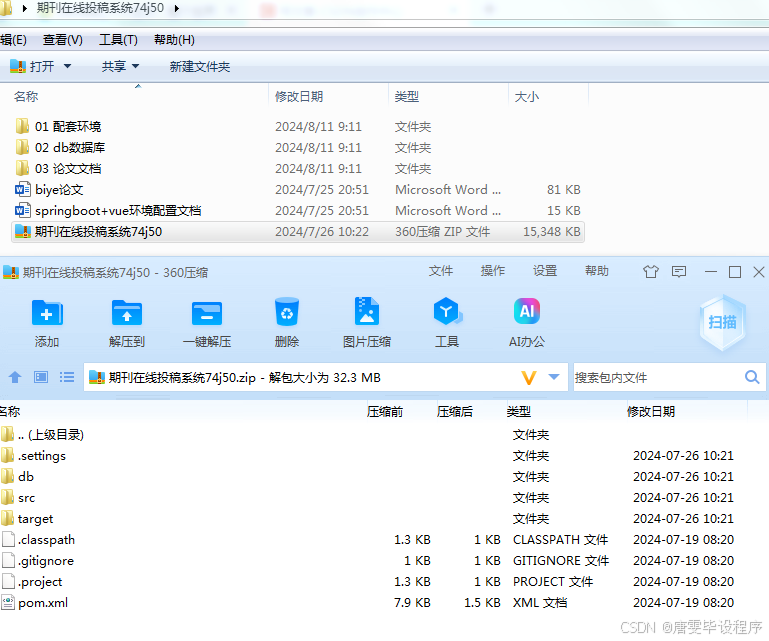Expand the breadcrumb arrow after 期刊在线投稿系统74j50

[x=177, y=8]
